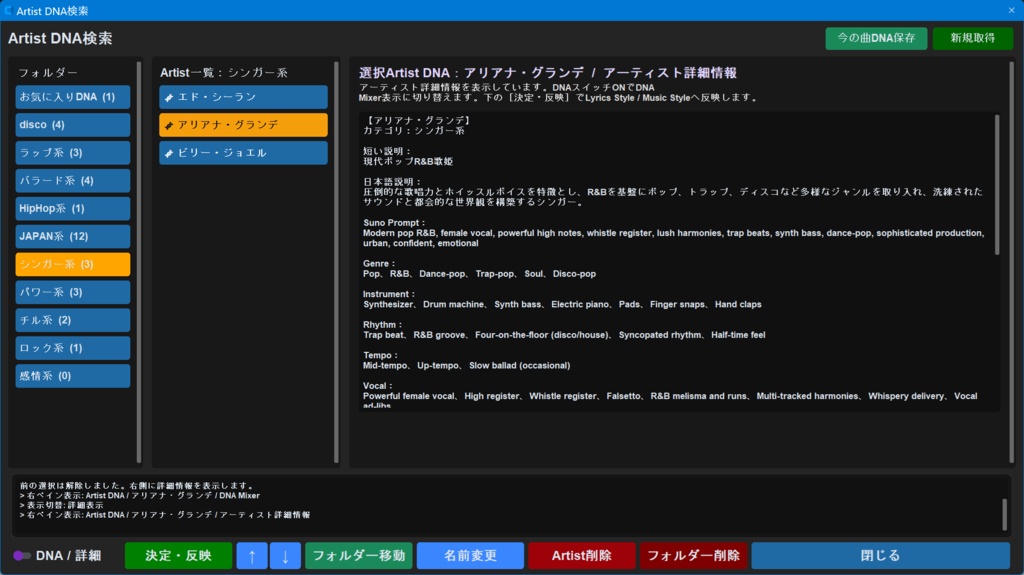Click the app icon in the title bar
Screen dimensions: 1024x575
click(8, 10)
